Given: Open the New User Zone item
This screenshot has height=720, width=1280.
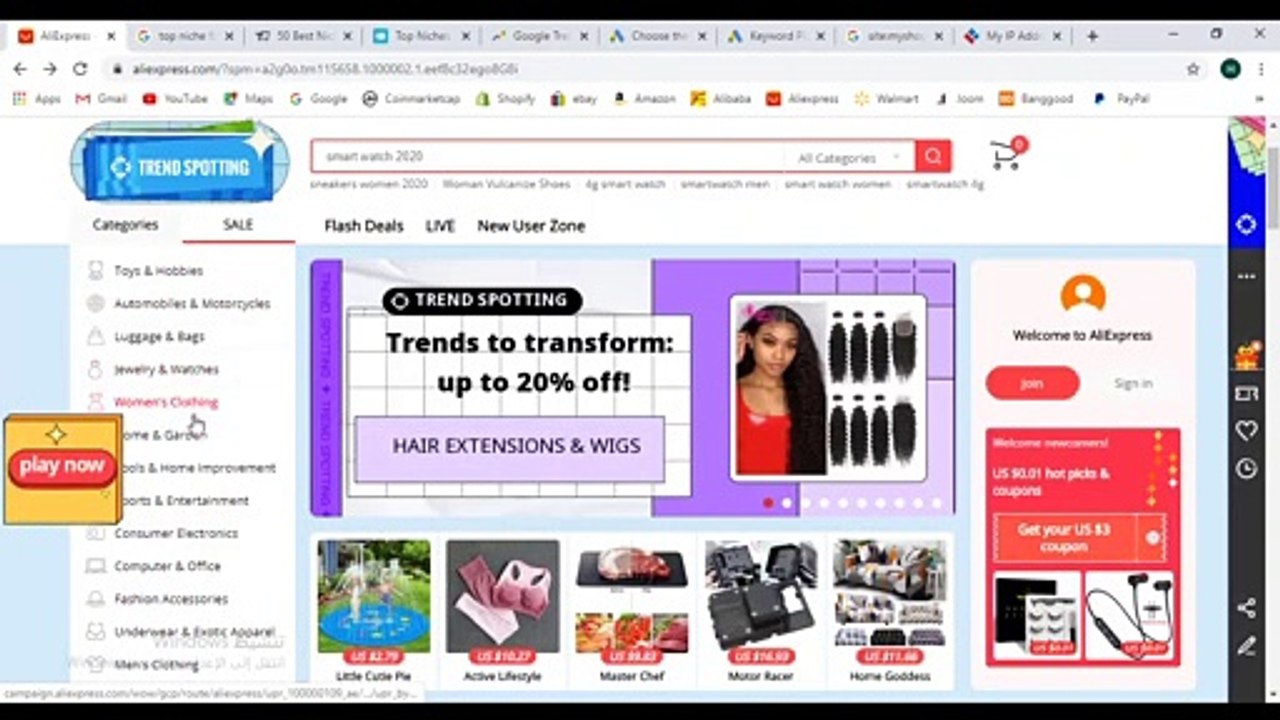Looking at the screenshot, I should (531, 226).
